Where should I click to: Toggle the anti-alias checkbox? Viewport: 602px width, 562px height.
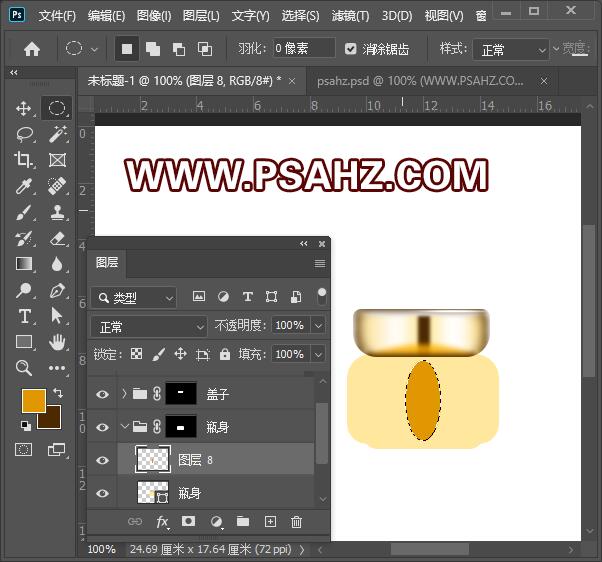coord(350,49)
